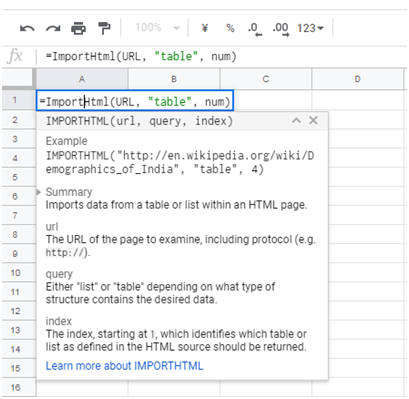
Task: Click the fx function icon
Action: coord(15,56)
